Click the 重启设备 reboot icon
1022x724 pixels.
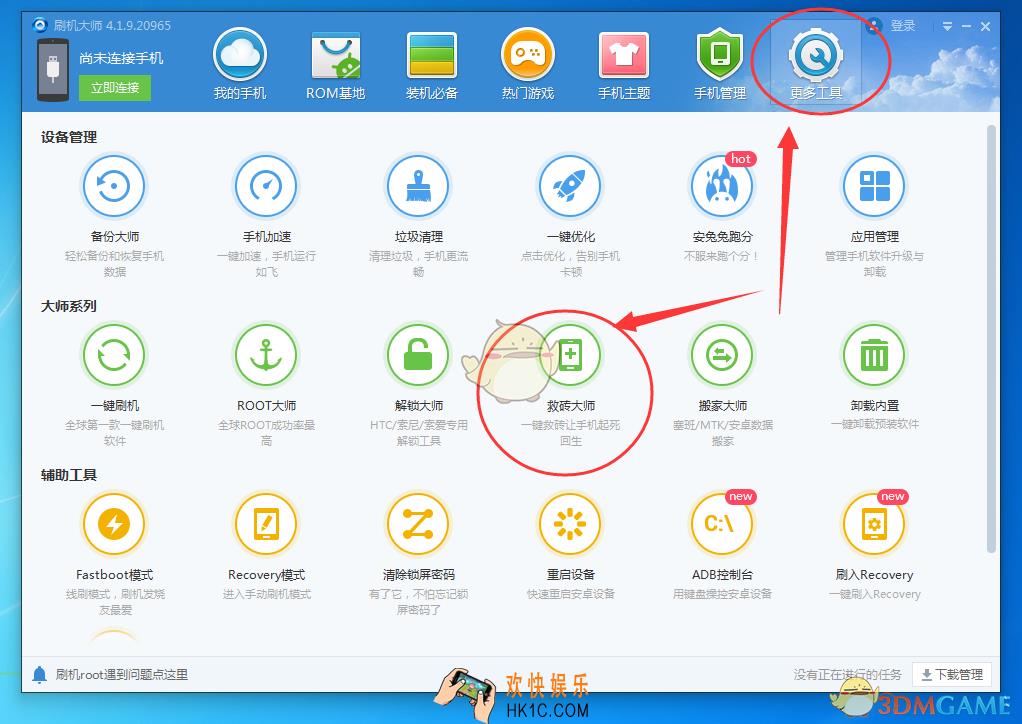coord(570,524)
